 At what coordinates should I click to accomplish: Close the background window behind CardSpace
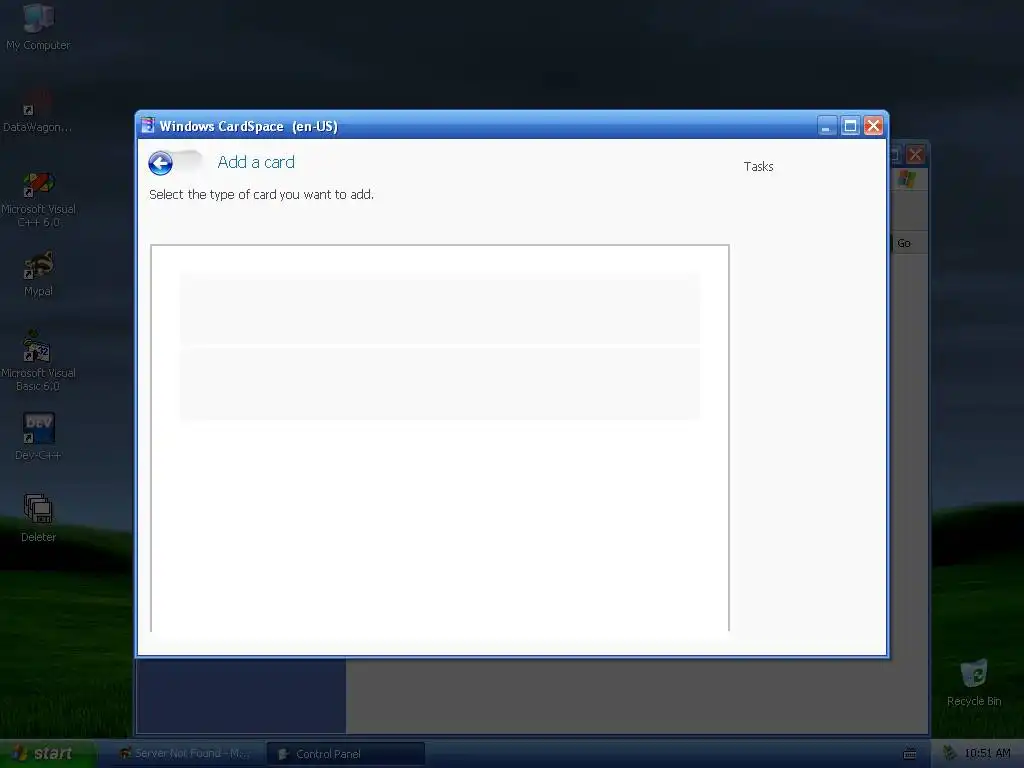(x=916, y=155)
